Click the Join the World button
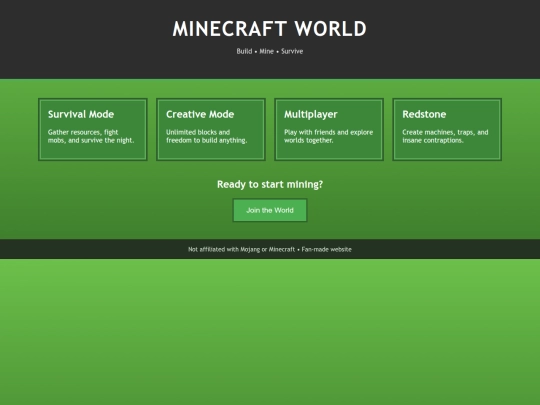Viewport: 540px width, 405px height. click(270, 210)
